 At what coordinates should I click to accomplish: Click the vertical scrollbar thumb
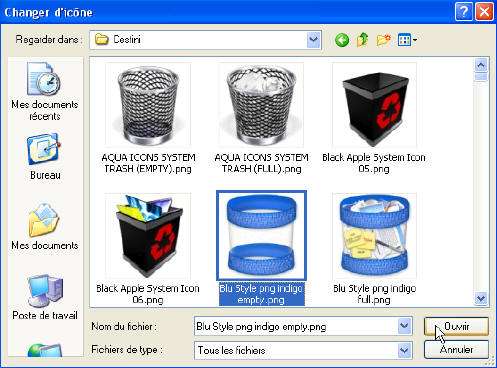pyautogui.click(x=481, y=77)
